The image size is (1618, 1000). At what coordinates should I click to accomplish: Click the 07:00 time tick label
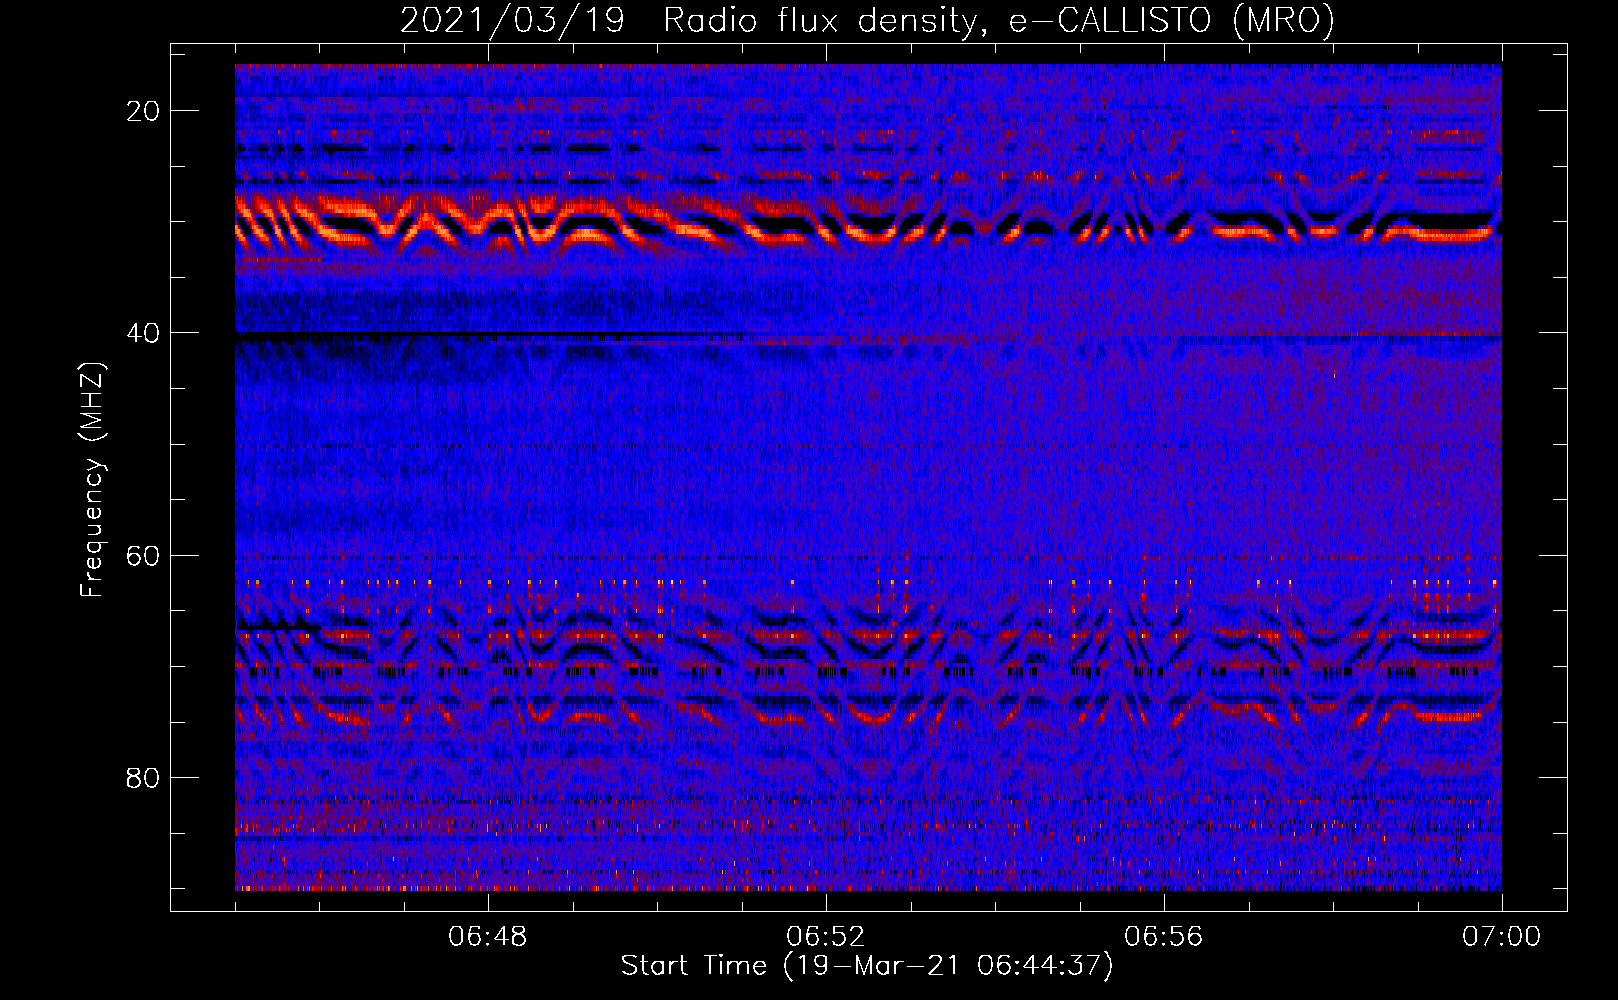(1502, 937)
